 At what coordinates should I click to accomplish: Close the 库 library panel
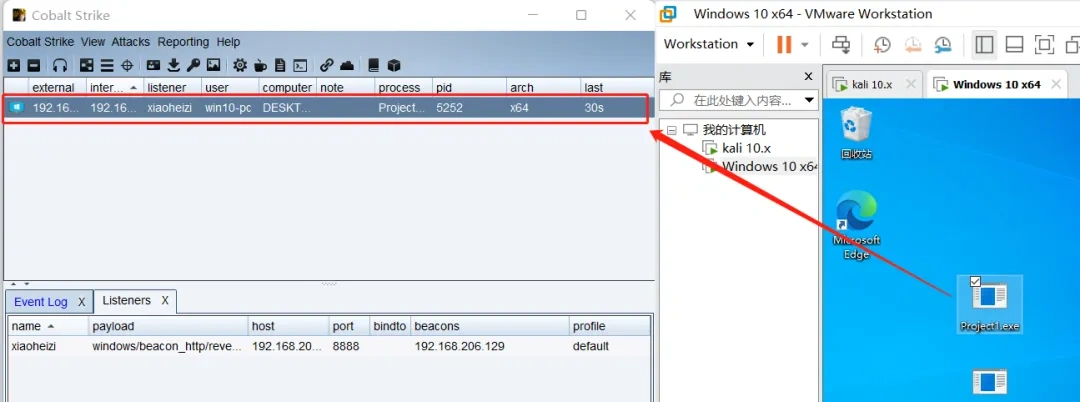(x=809, y=77)
